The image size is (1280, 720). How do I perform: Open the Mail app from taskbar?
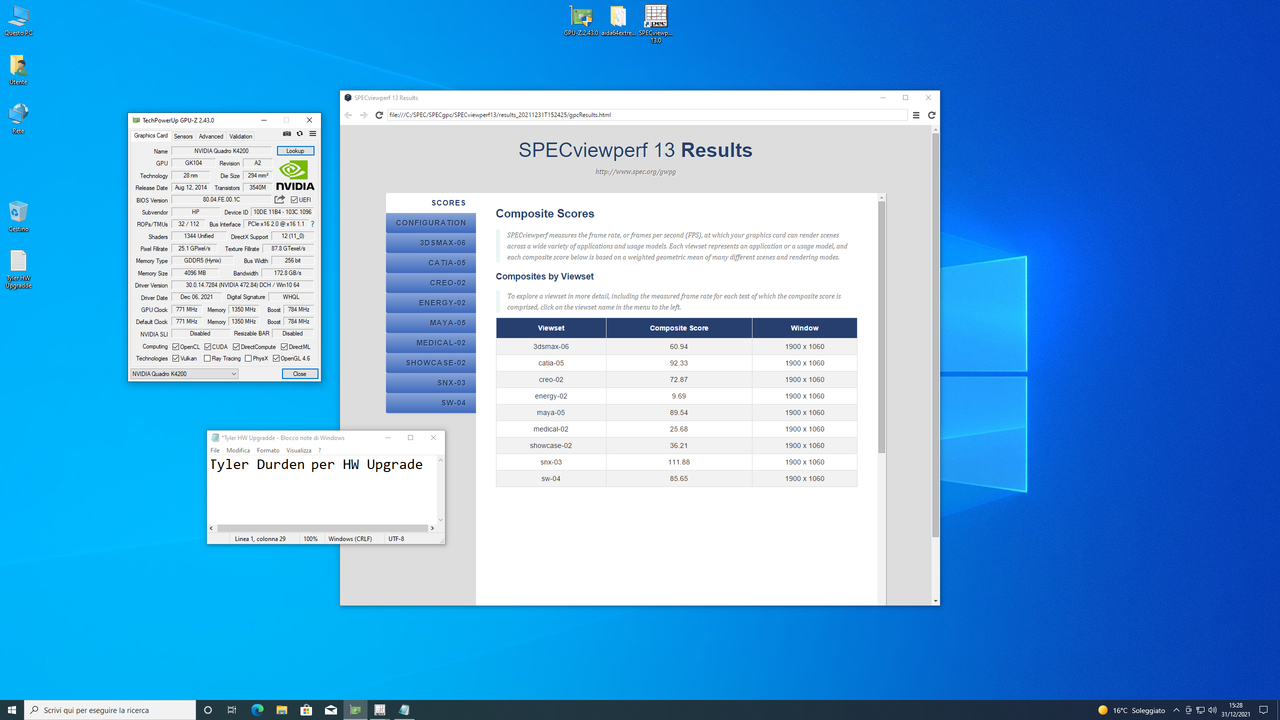(x=330, y=710)
